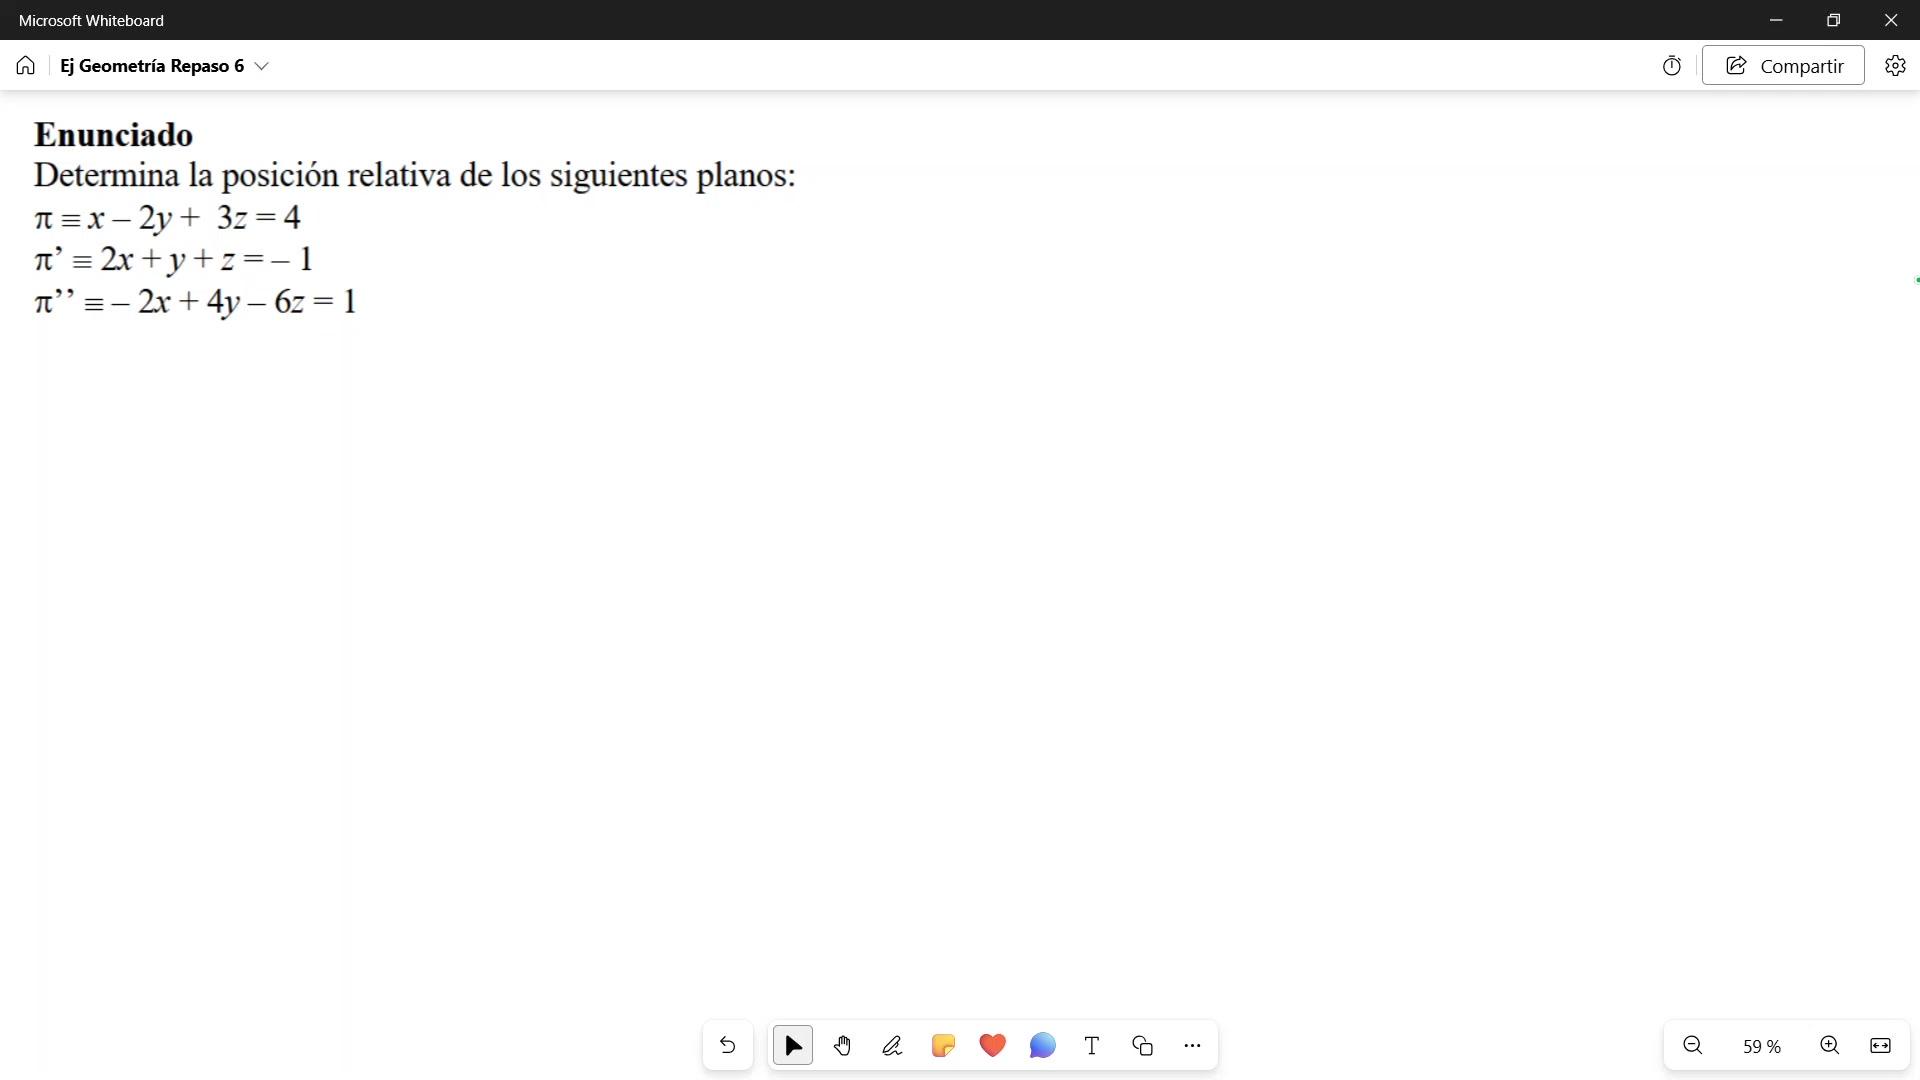Open the settings gear menu
The width and height of the screenshot is (1920, 1080).
click(1895, 66)
